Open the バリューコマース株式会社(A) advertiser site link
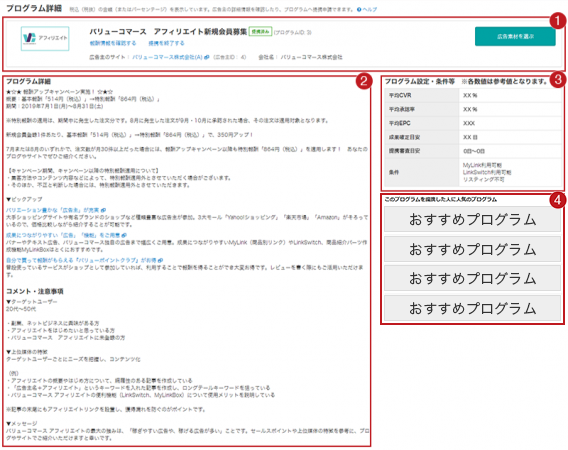This screenshot has height=450, width=568. click(167, 57)
